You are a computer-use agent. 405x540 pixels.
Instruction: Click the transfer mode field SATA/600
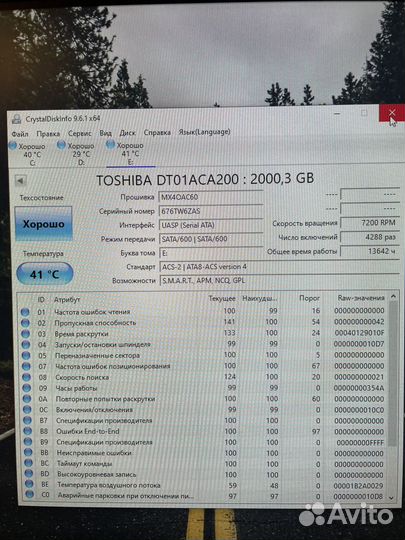pos(211,239)
